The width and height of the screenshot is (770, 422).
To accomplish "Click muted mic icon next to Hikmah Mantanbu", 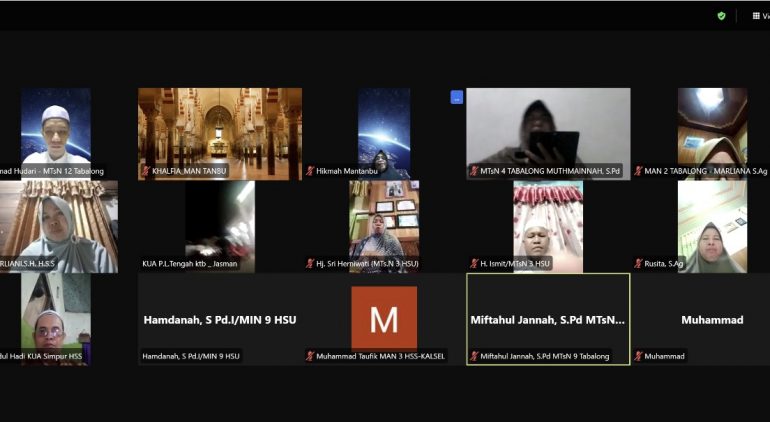I will pyautogui.click(x=310, y=171).
